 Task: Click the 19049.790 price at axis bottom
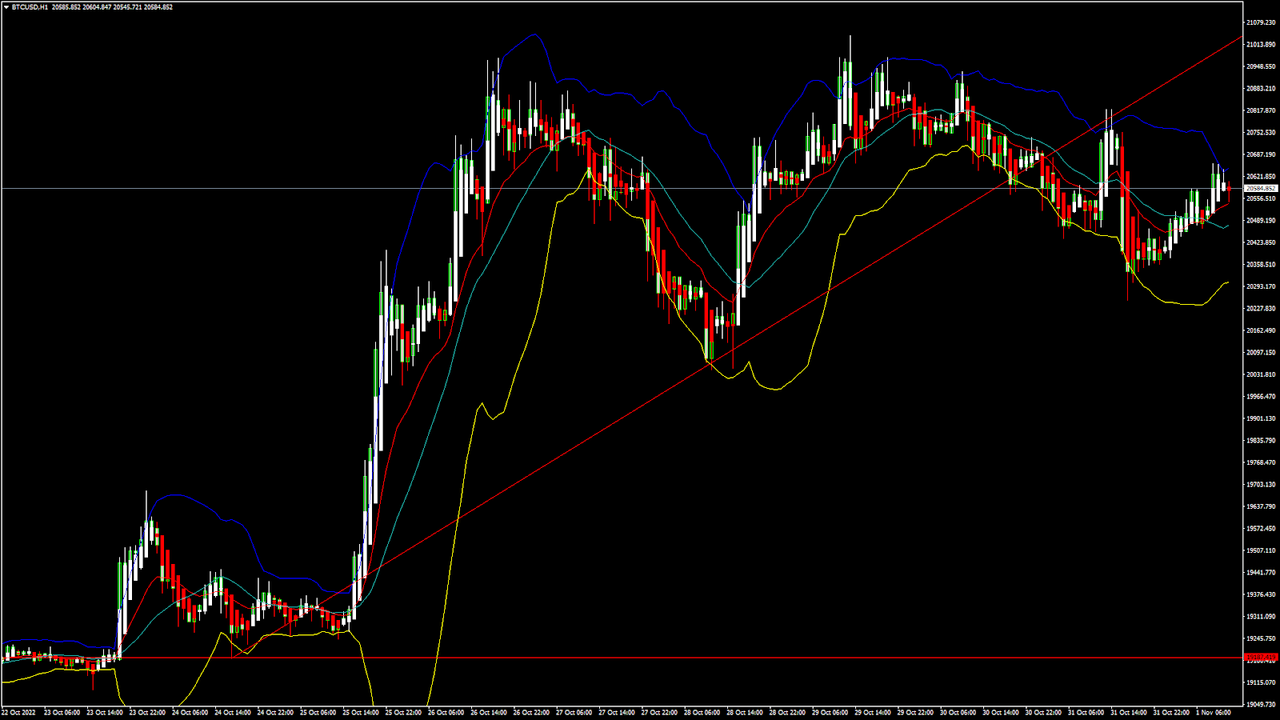(x=1261, y=704)
